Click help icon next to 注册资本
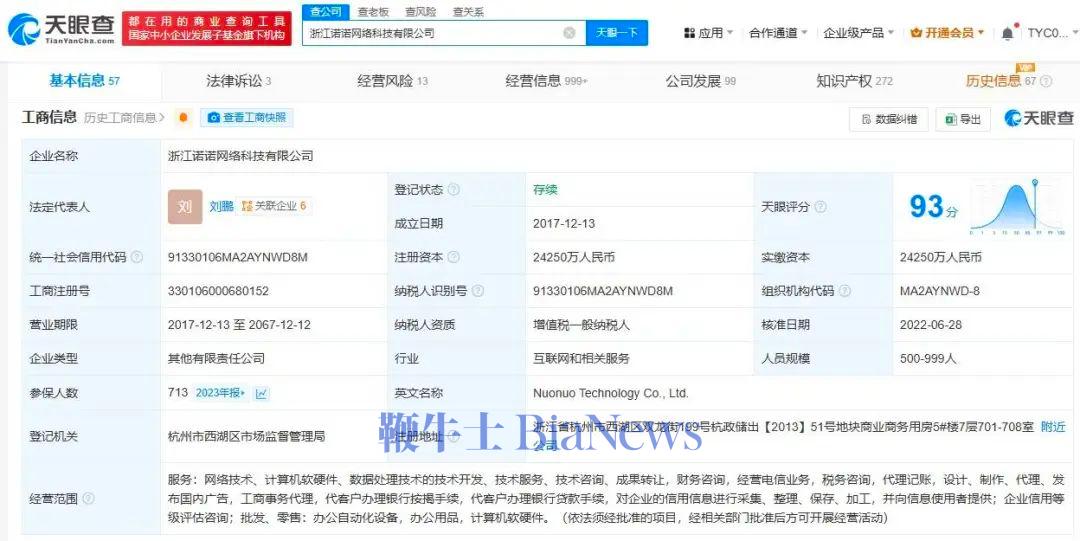 [x=454, y=257]
